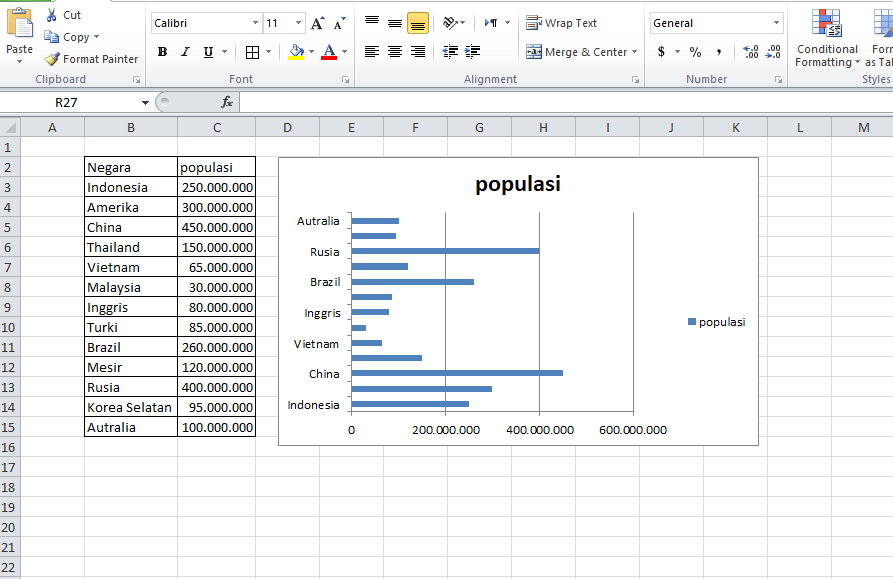Increase decimal places
The height and width of the screenshot is (579, 893).
pos(749,52)
